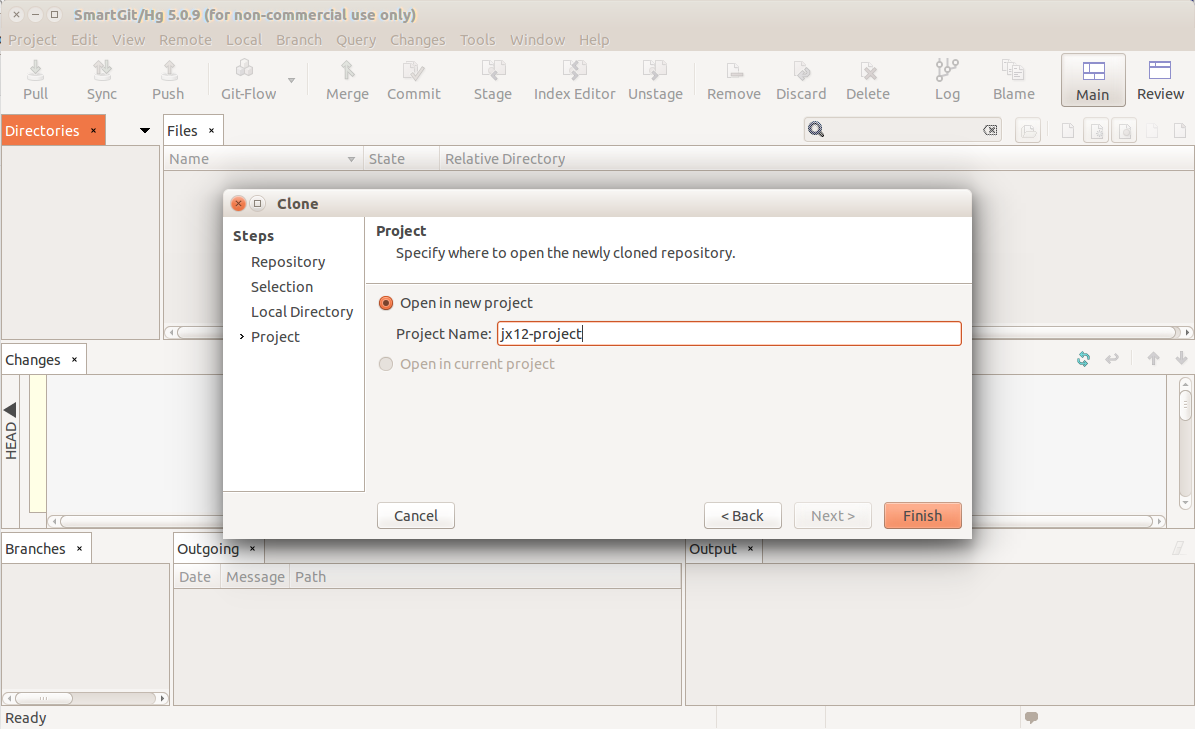Click the Message column header in Outgoing
The image size is (1195, 729).
255,577
